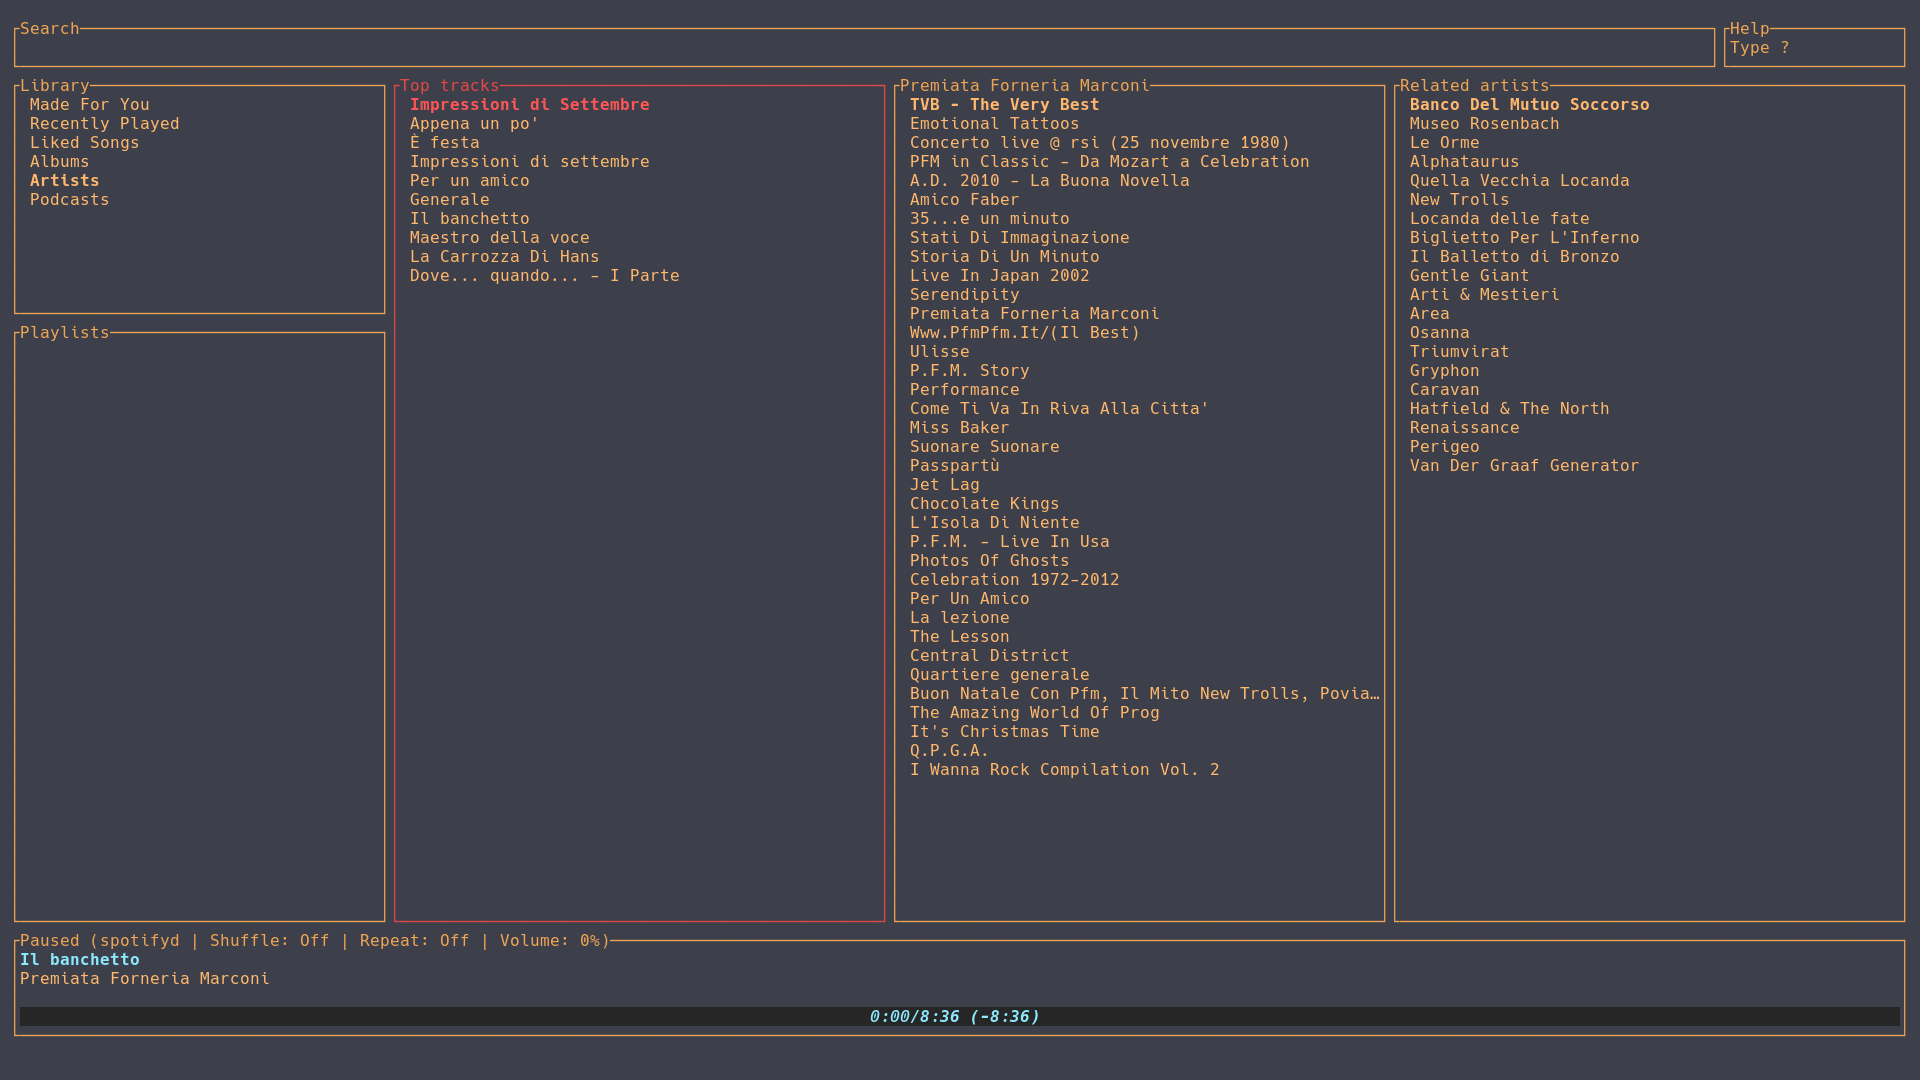The image size is (1920, 1080).
Task: Open the album Chocolate Kings
Action: 984,504
